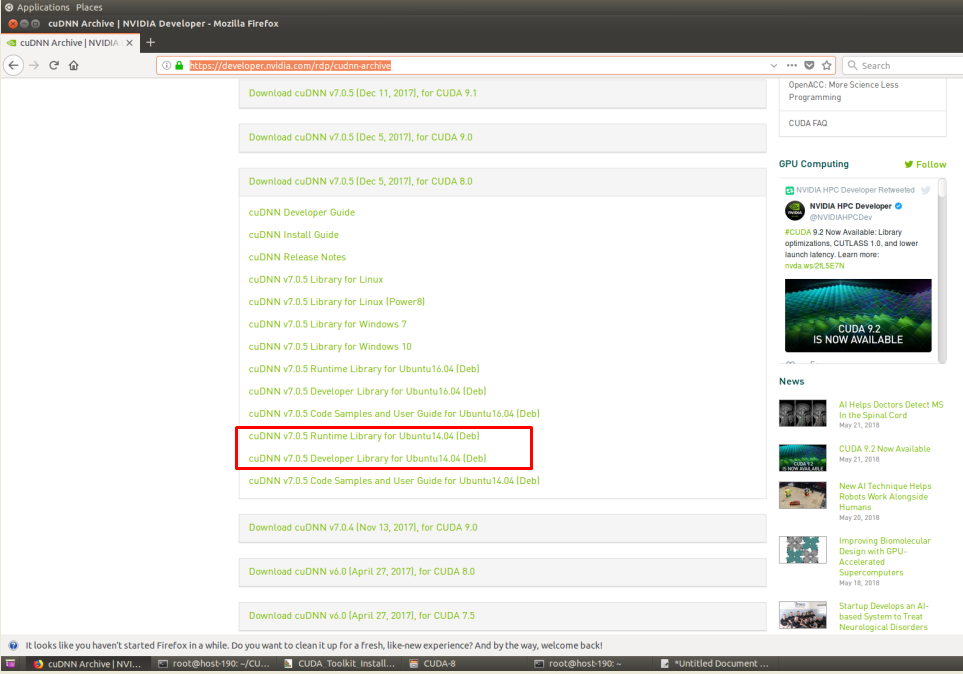
Task: Open AI Helps Doctors news thumbnail
Action: click(x=802, y=413)
